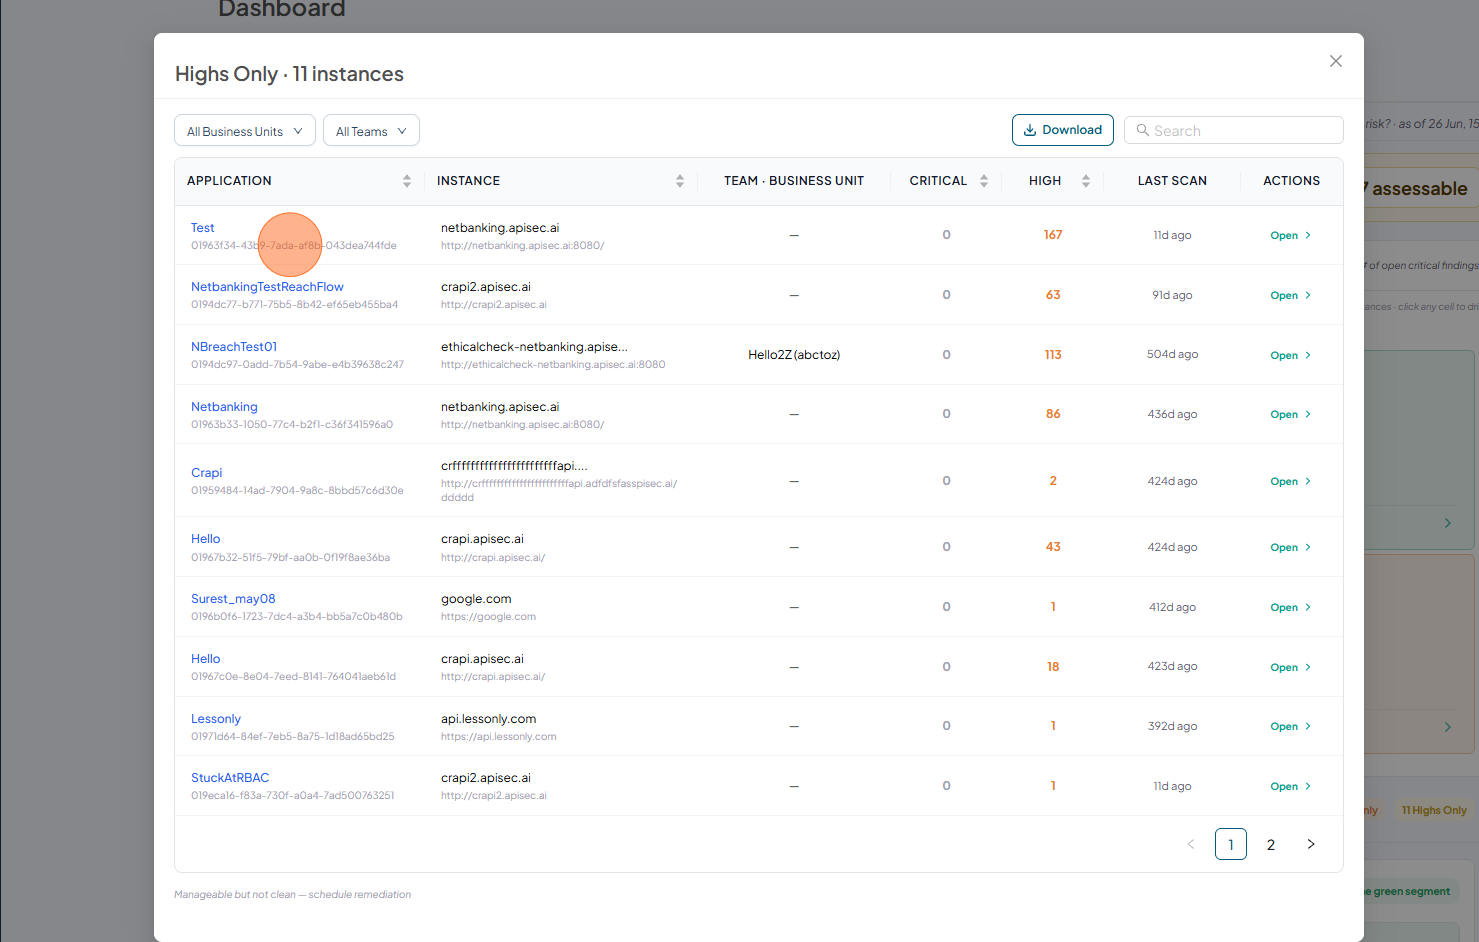Open the Lessonly application link
This screenshot has height=942, width=1479.
(216, 719)
